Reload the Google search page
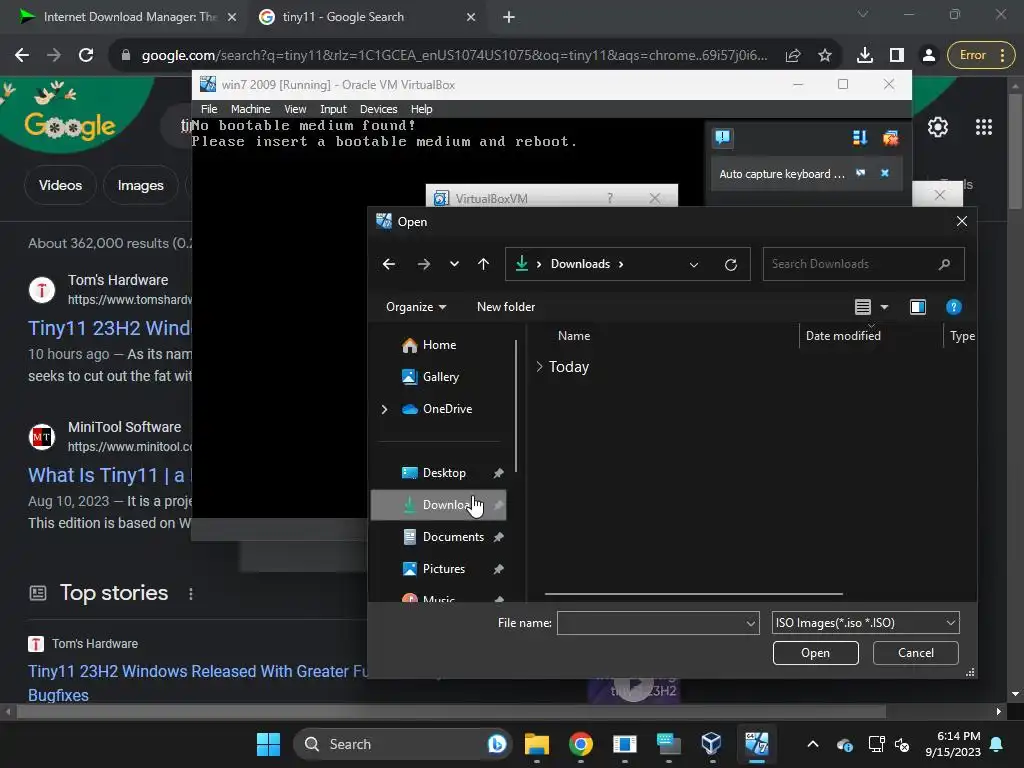Viewport: 1024px width, 768px height. [x=86, y=56]
